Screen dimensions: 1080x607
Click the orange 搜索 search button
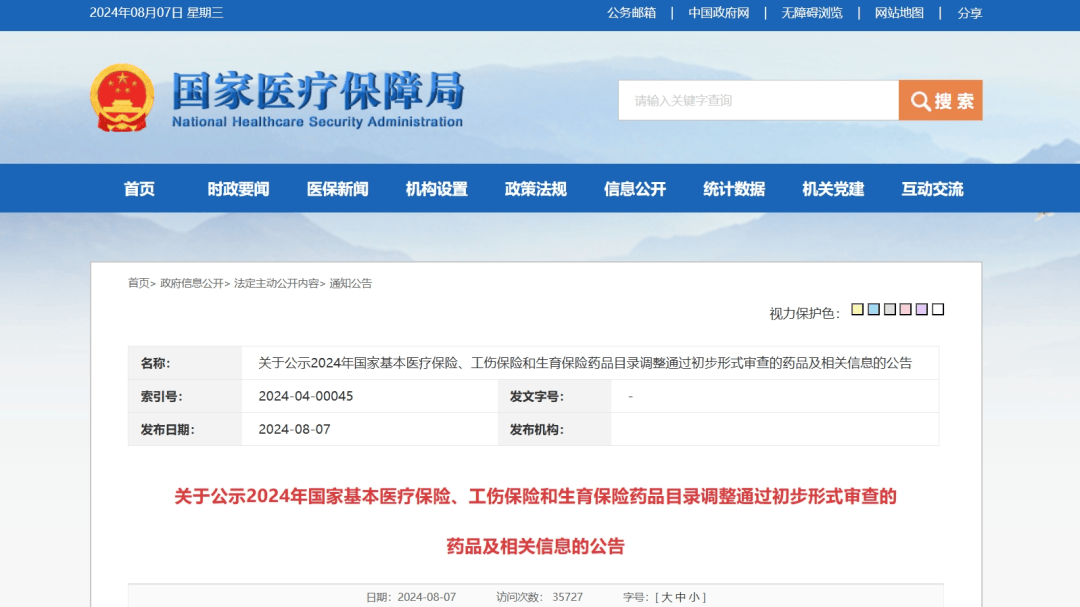(x=940, y=101)
